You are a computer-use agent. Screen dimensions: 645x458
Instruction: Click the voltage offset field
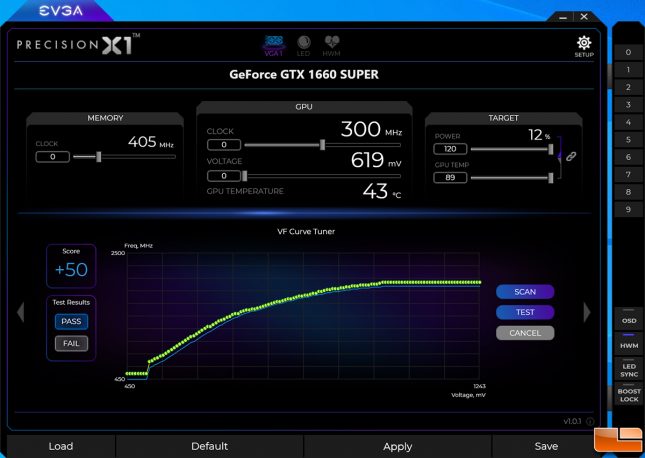(224, 176)
